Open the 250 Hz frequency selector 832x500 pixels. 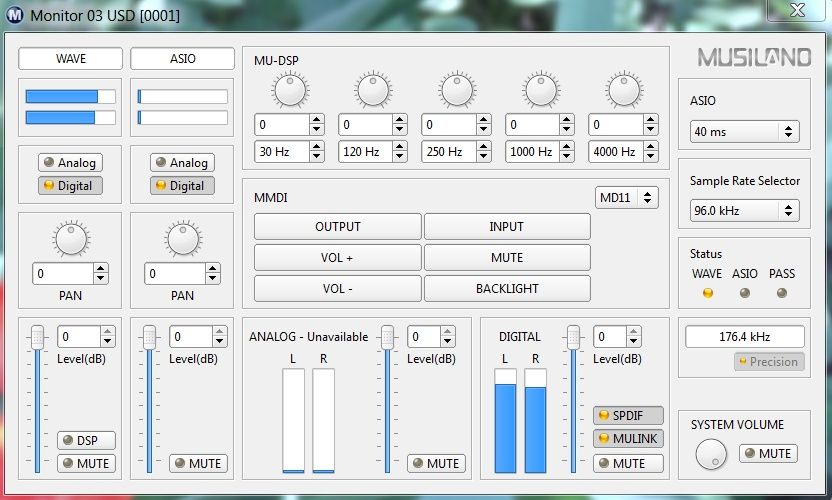click(x=456, y=152)
